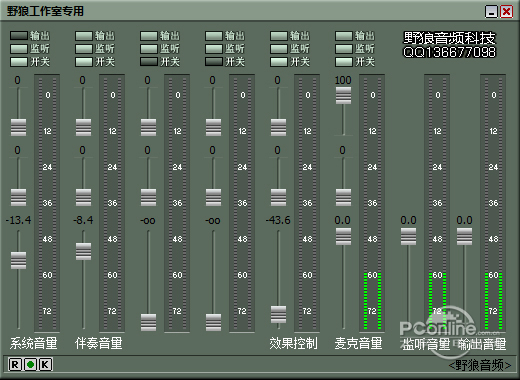
Task: Click the 野狼工作室专用 title bar text
Action: (x=45, y=11)
